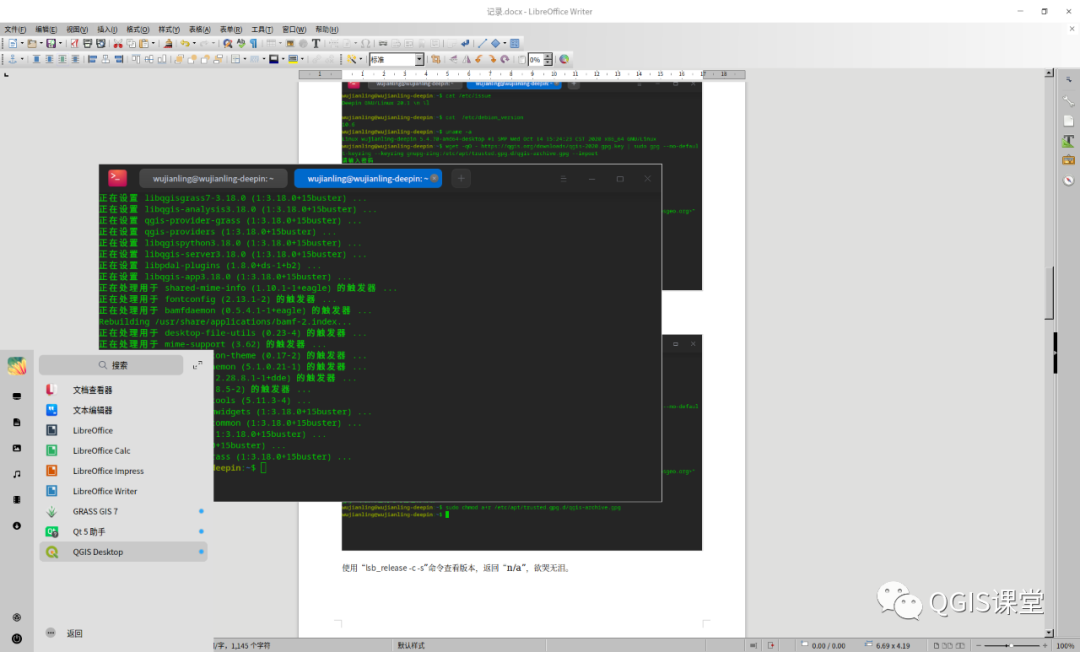Viewport: 1080px width, 652px height.
Task: Click the Sidebar Navigator compass icon
Action: point(1068,180)
